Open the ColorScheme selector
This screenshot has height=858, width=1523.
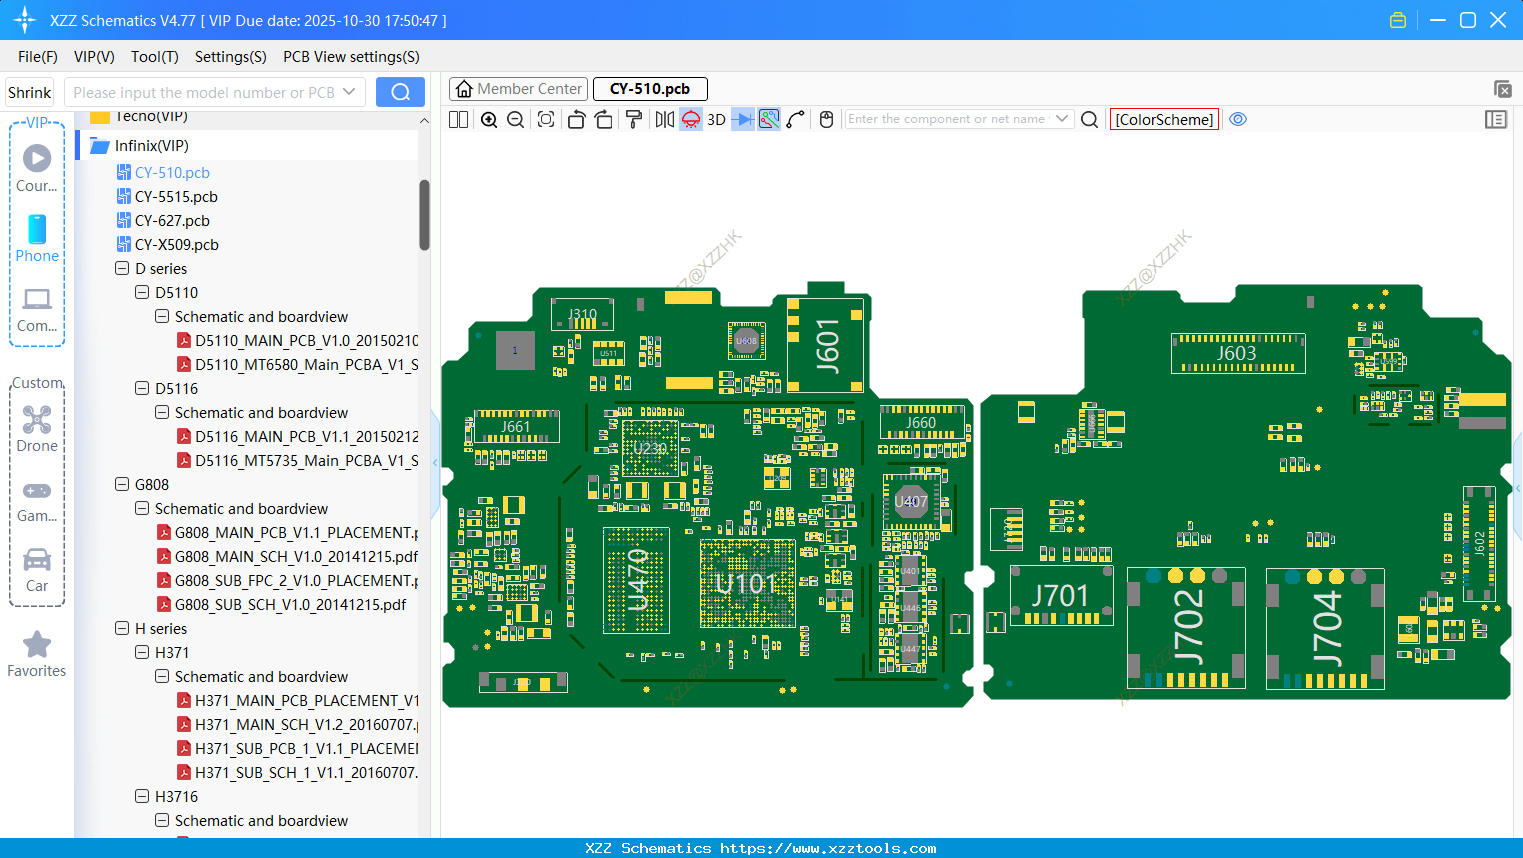pyautogui.click(x=1164, y=119)
